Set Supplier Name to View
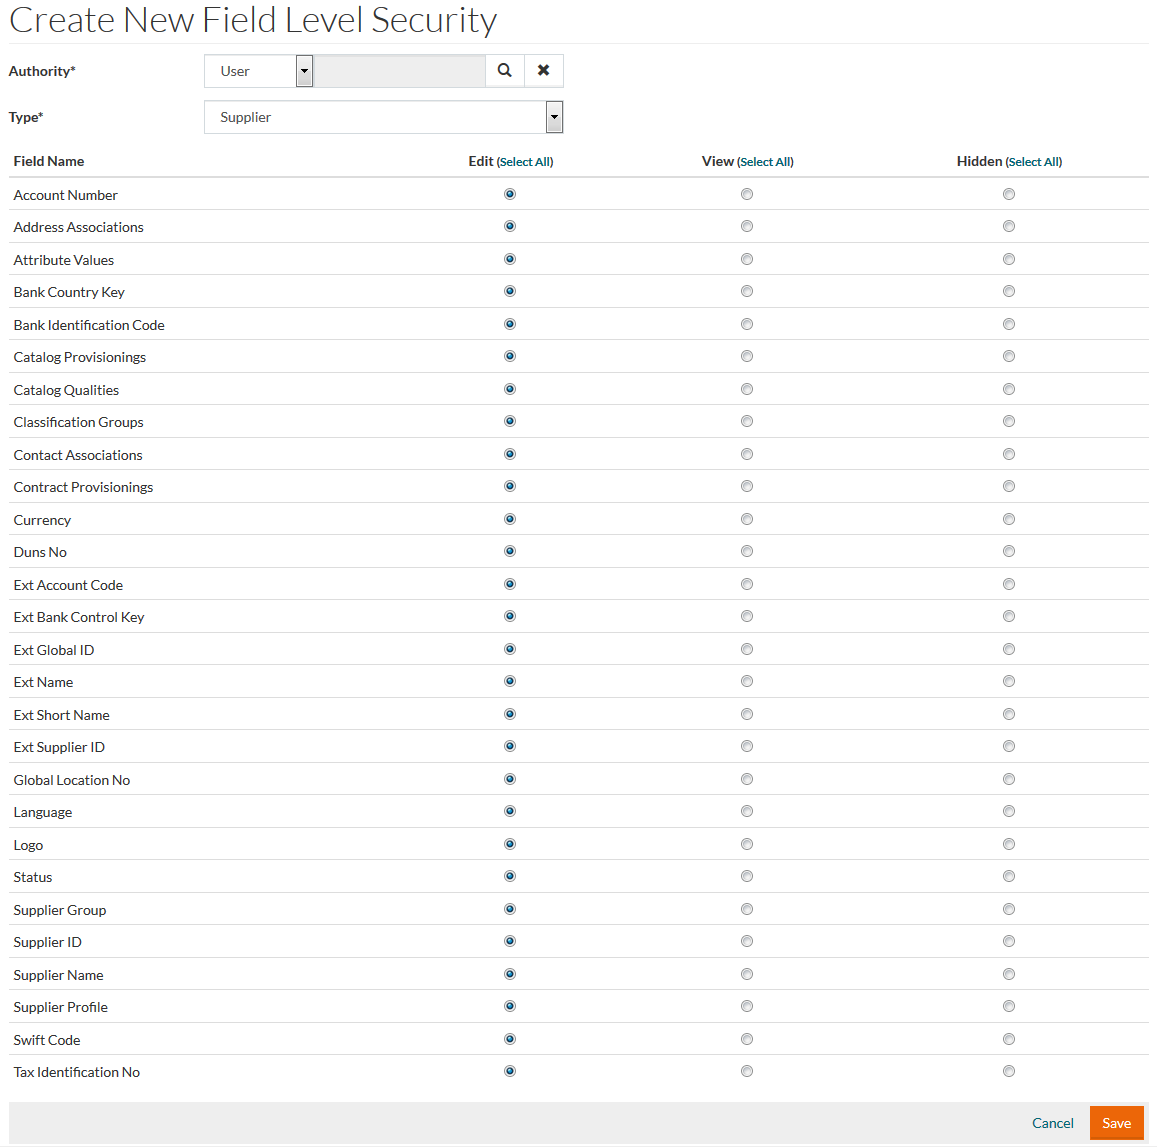This screenshot has height=1147, width=1157. [747, 974]
